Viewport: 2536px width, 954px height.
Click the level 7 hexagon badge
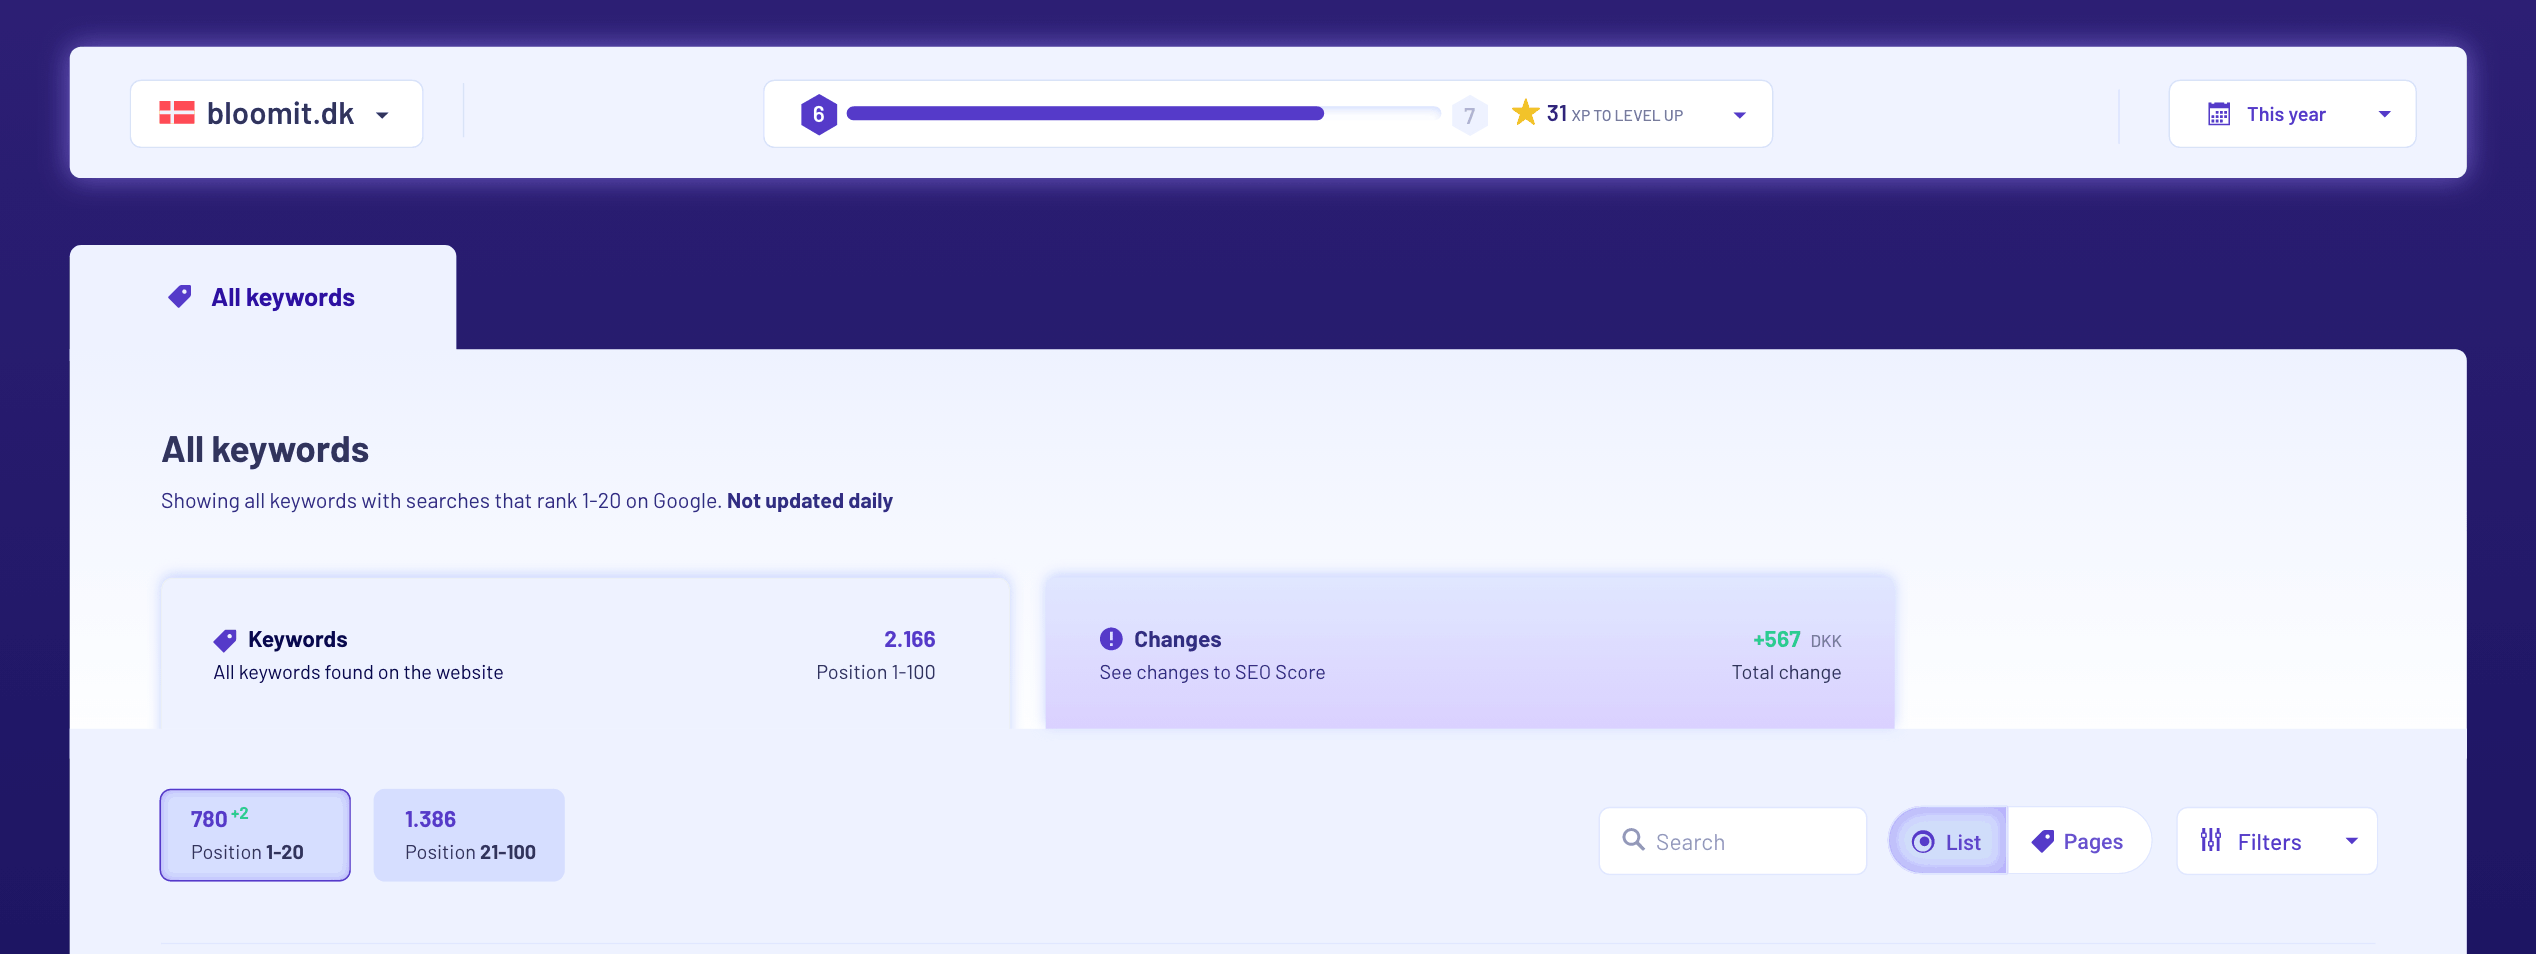(1469, 115)
